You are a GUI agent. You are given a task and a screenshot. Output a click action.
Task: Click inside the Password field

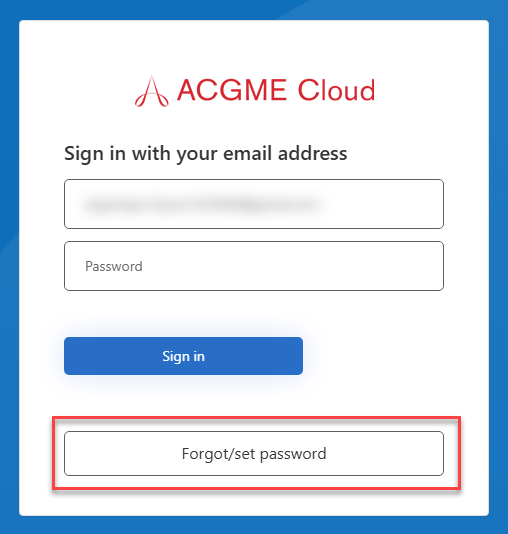pyautogui.click(x=254, y=266)
